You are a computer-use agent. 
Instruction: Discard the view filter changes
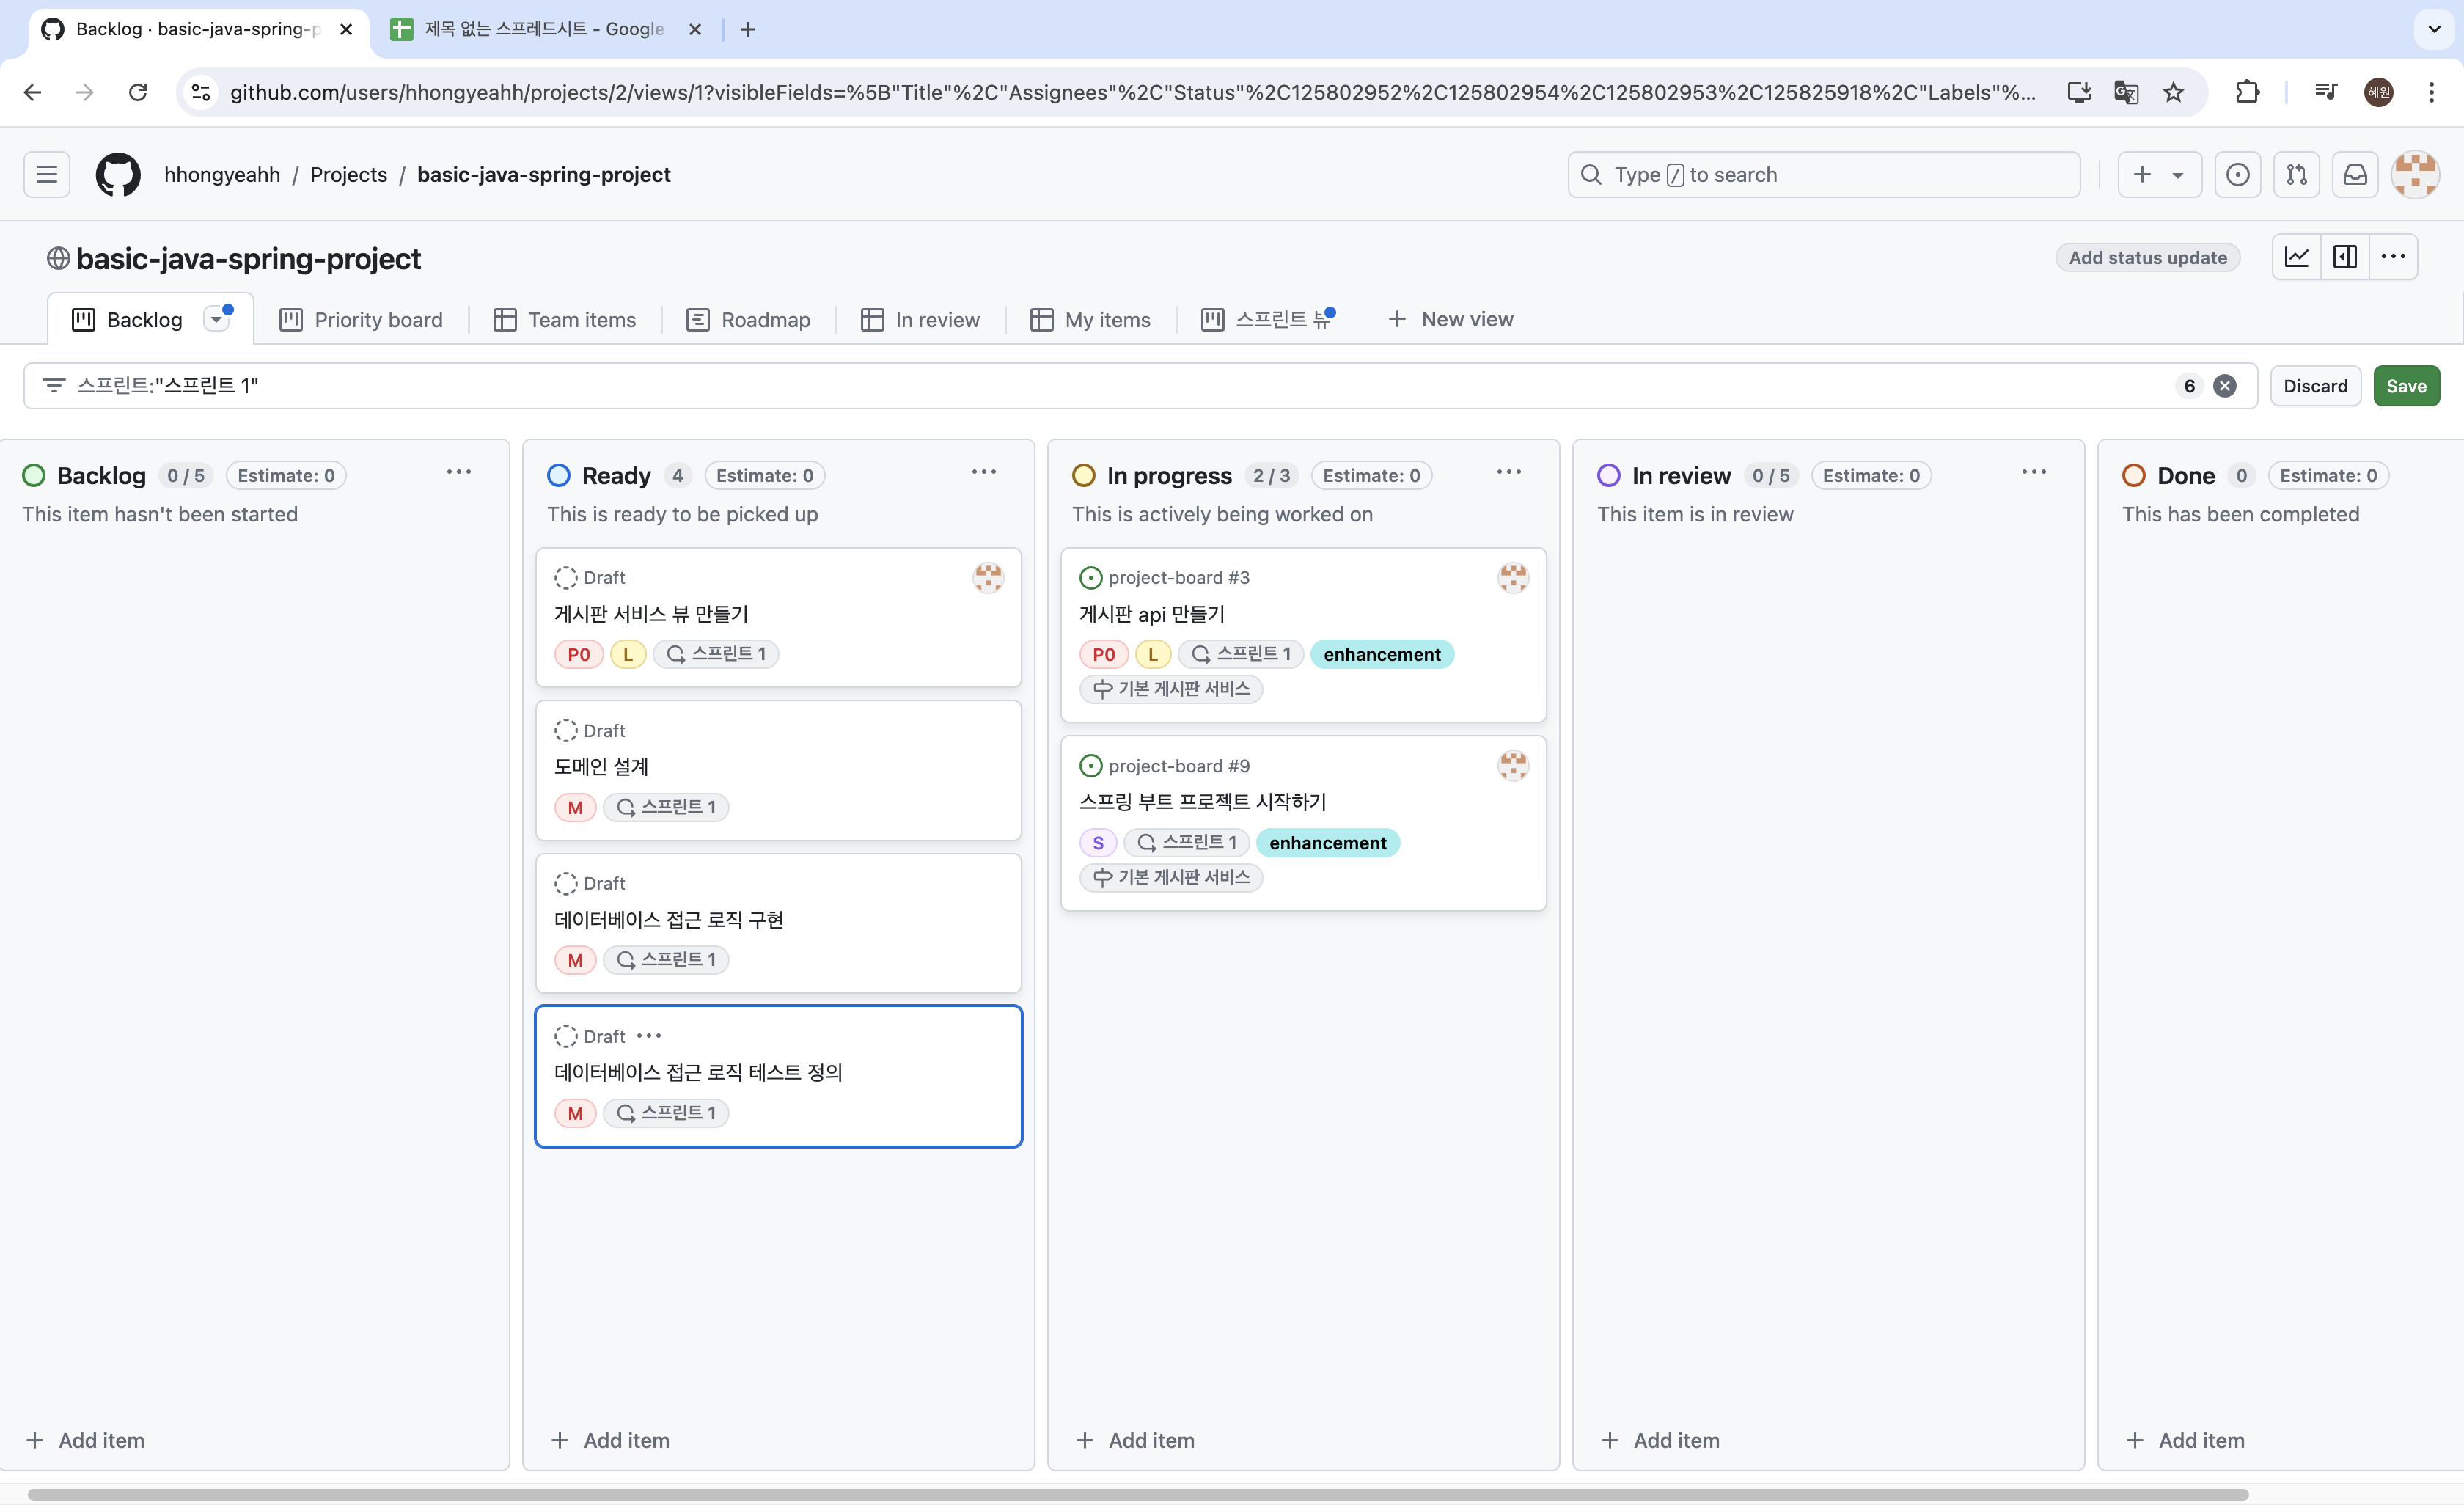[2314, 386]
